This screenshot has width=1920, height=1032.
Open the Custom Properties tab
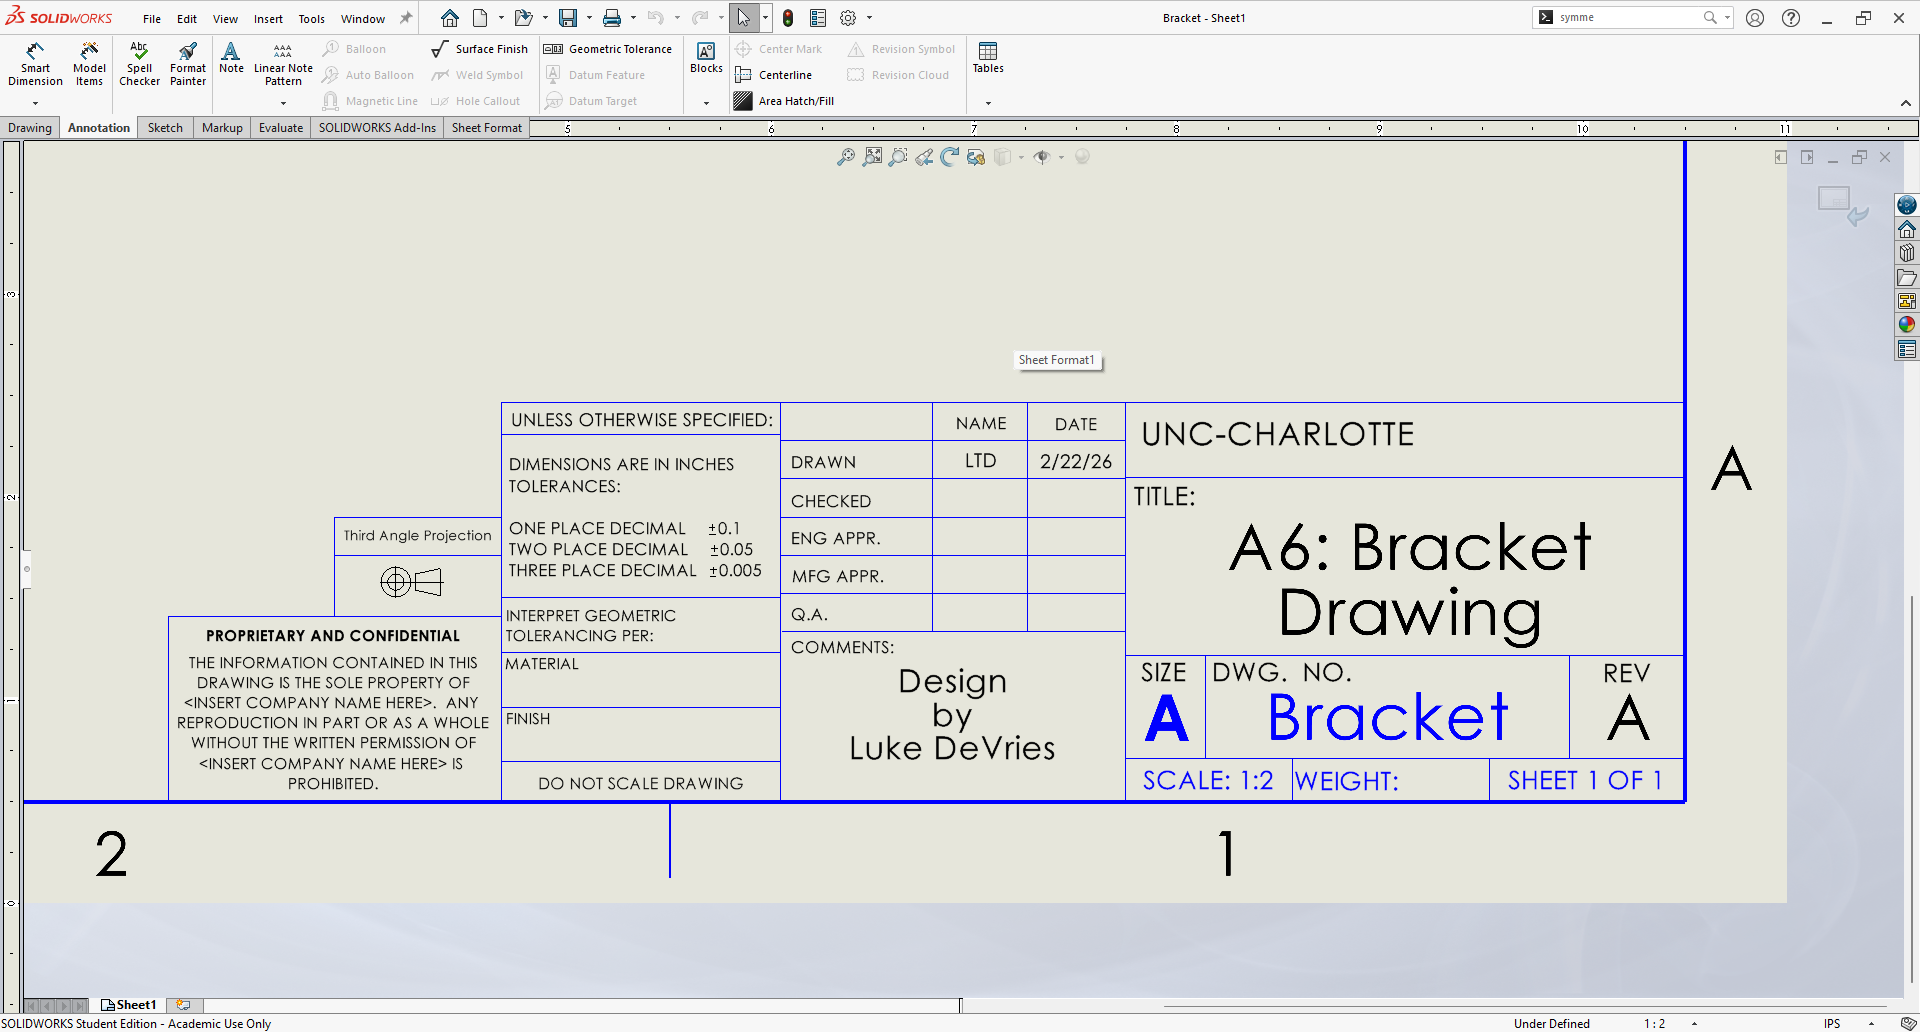click(1907, 349)
